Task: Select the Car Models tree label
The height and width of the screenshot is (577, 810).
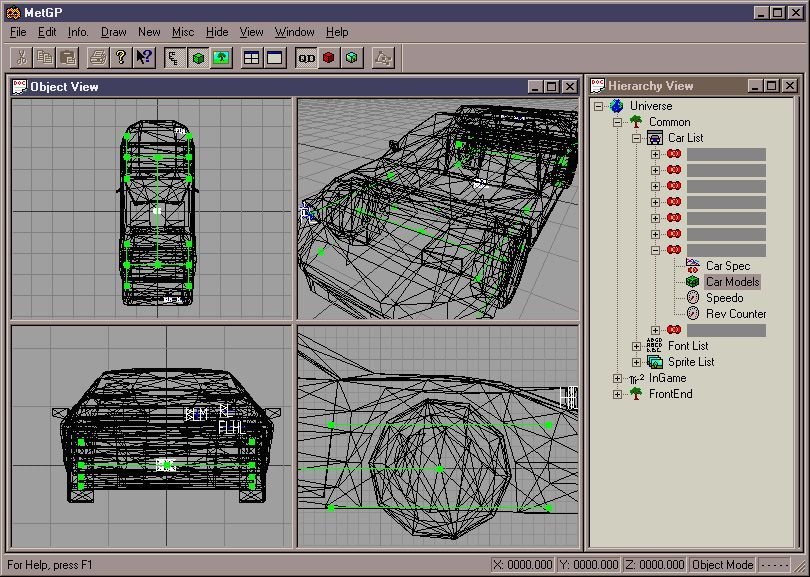Action: (x=733, y=282)
